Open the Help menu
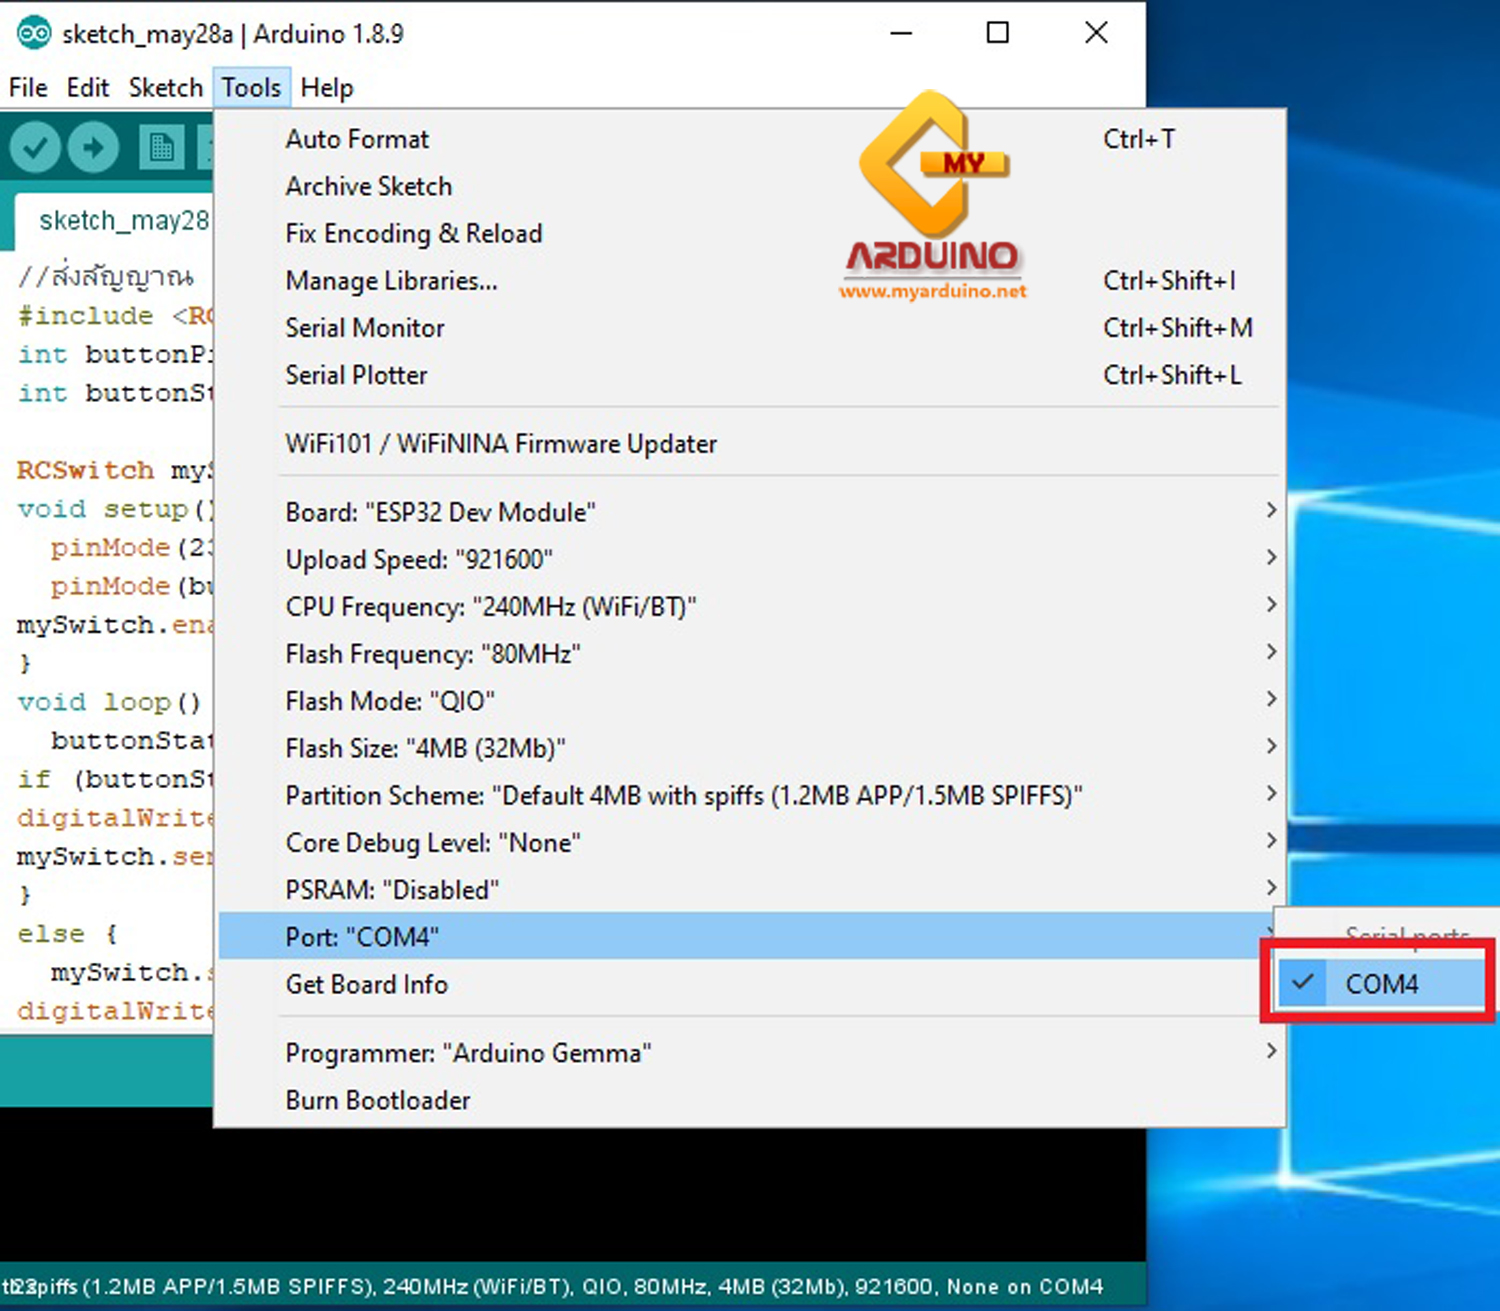Image resolution: width=1500 pixels, height=1311 pixels. (x=326, y=88)
